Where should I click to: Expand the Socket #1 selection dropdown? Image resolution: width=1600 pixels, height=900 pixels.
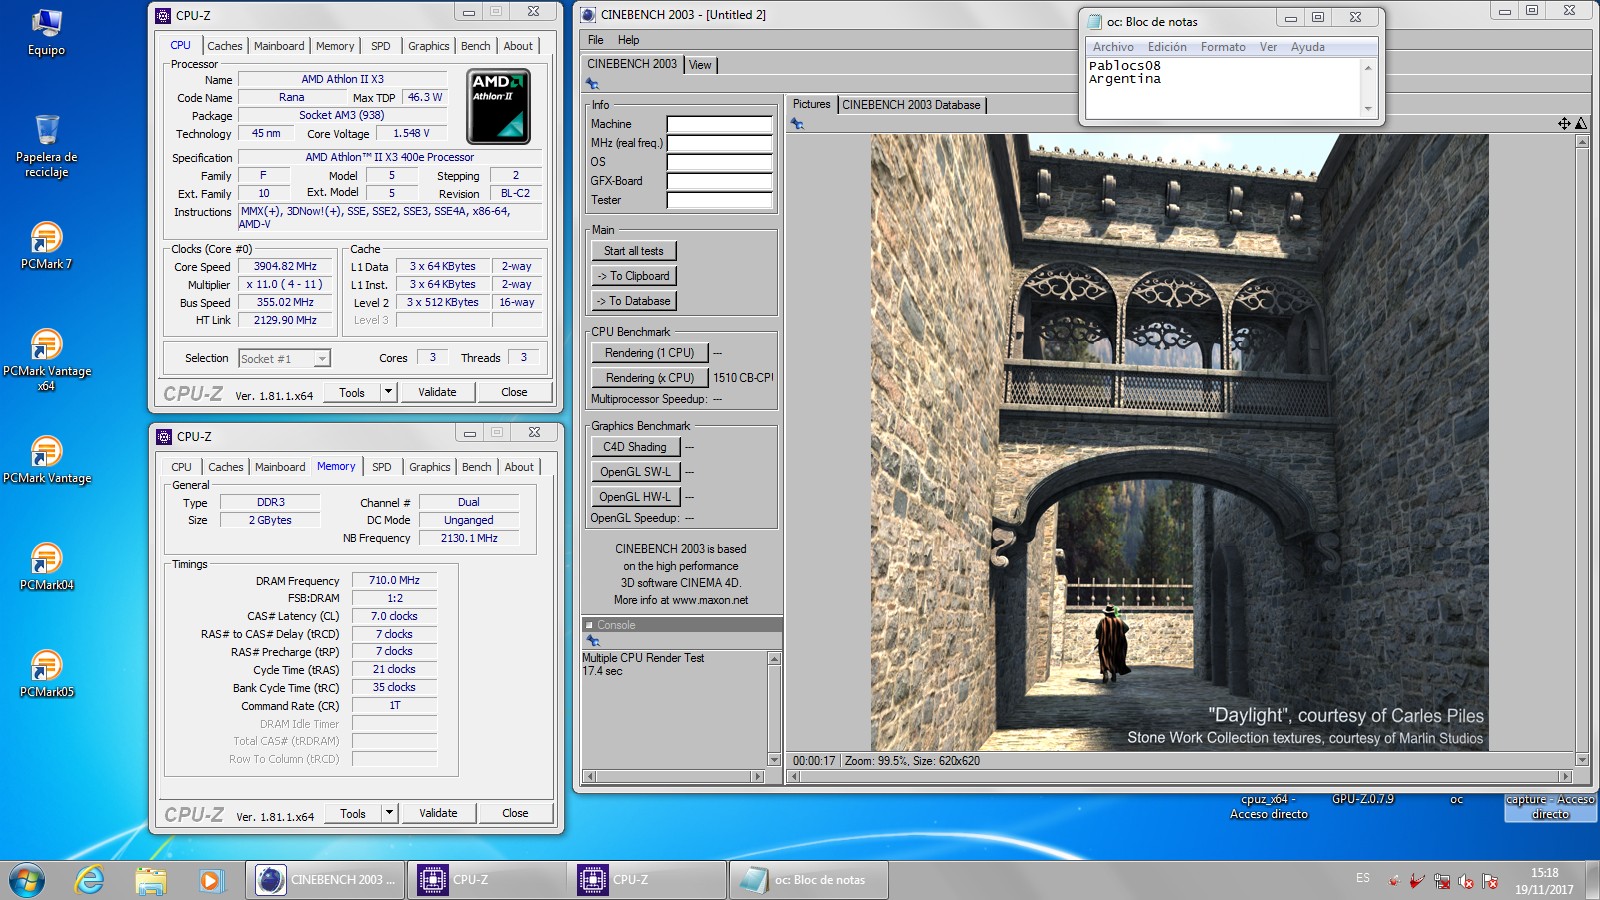tap(321, 359)
